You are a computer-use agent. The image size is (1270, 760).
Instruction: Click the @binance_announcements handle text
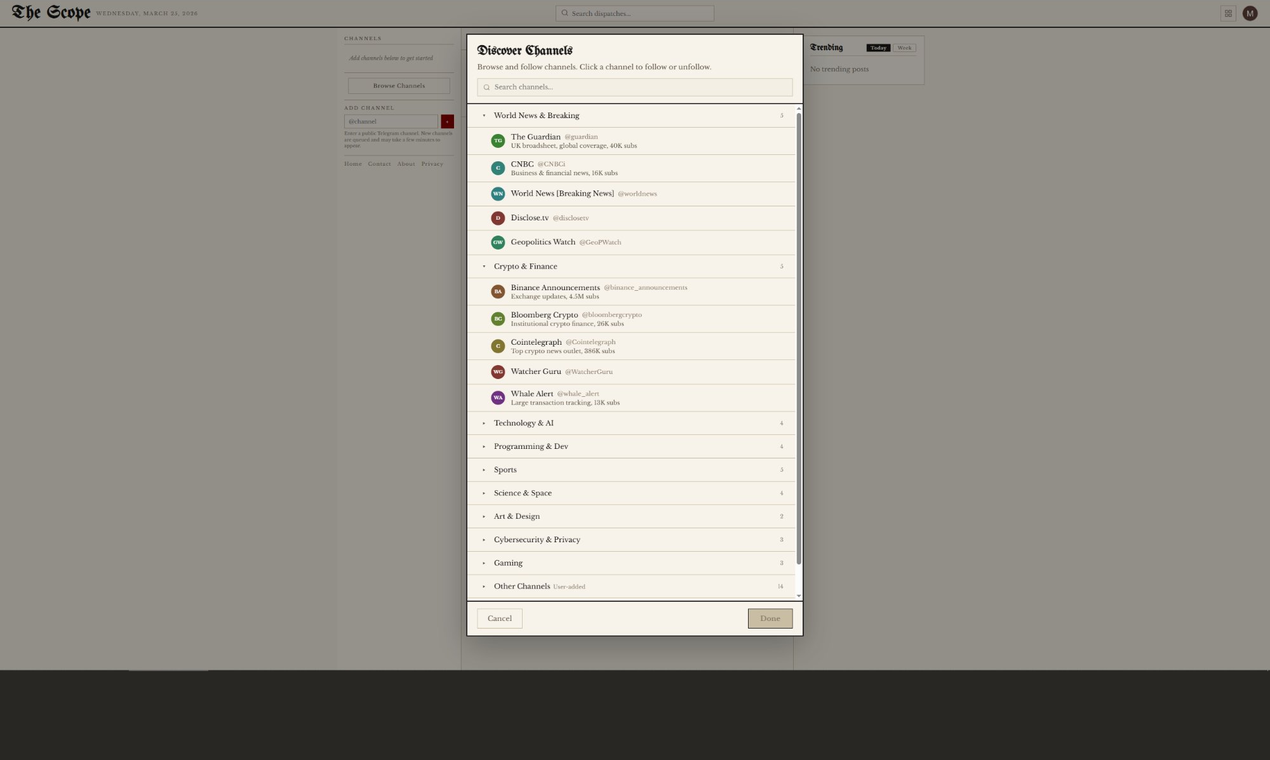click(645, 288)
